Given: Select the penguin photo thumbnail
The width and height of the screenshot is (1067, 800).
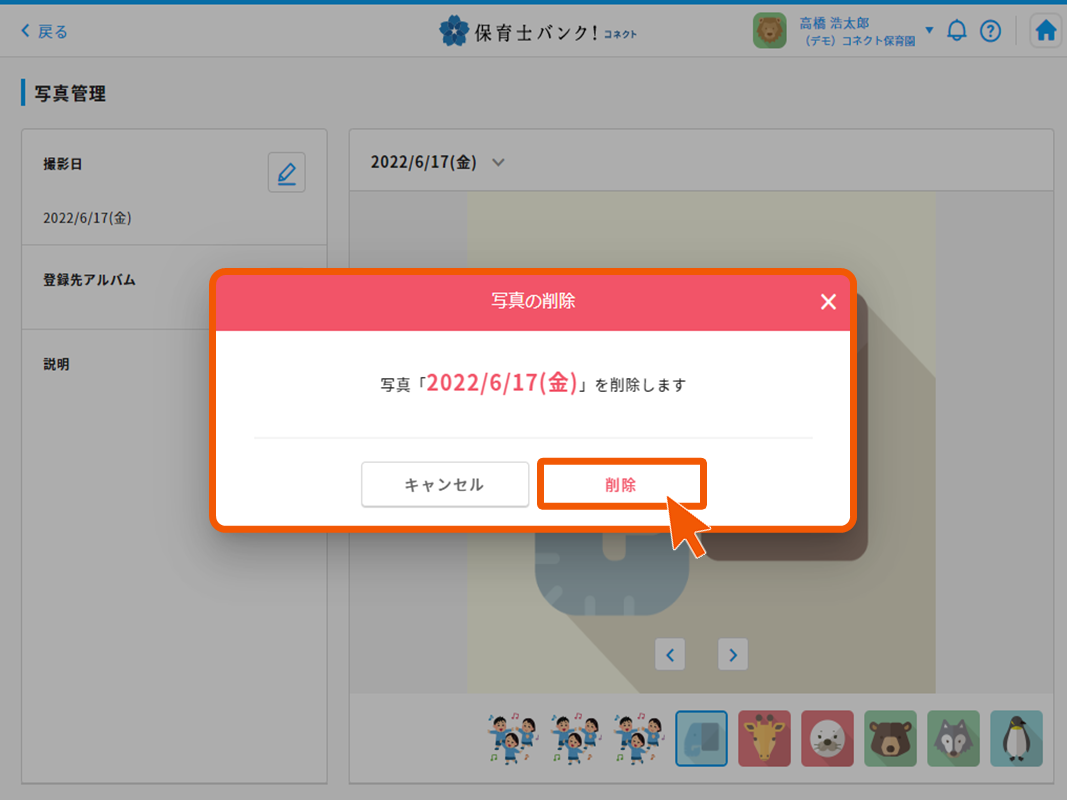Looking at the screenshot, I should [x=1016, y=738].
